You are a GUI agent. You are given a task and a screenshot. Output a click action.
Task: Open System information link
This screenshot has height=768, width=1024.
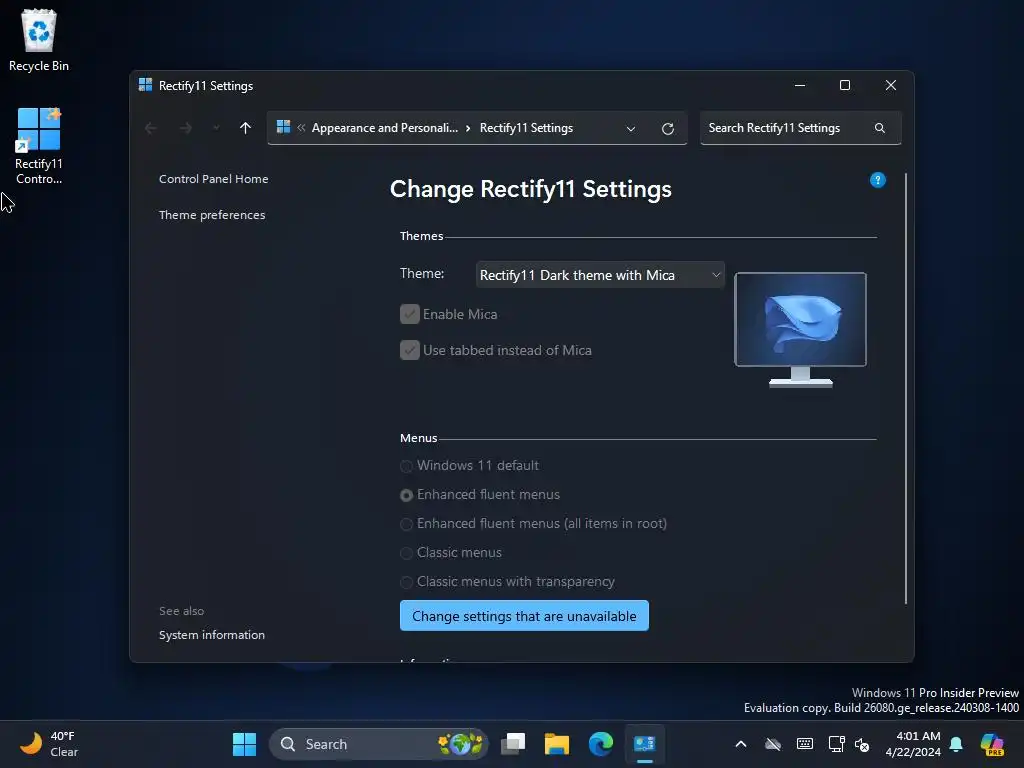point(212,635)
